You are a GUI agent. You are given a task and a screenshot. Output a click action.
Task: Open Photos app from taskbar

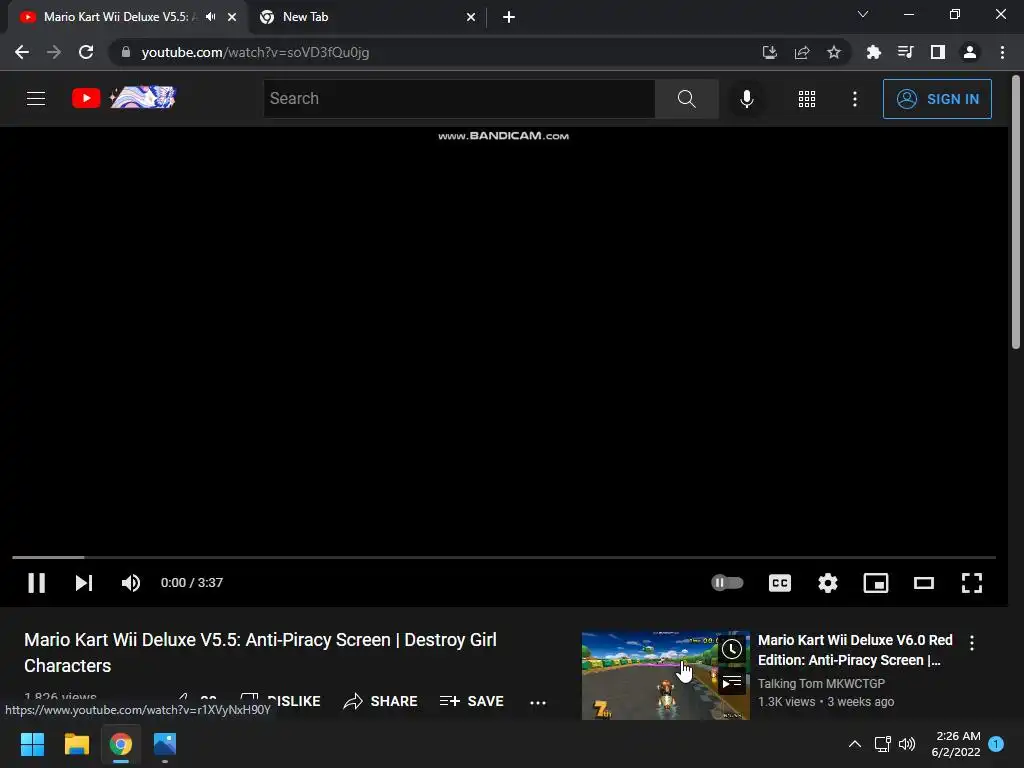click(x=165, y=744)
